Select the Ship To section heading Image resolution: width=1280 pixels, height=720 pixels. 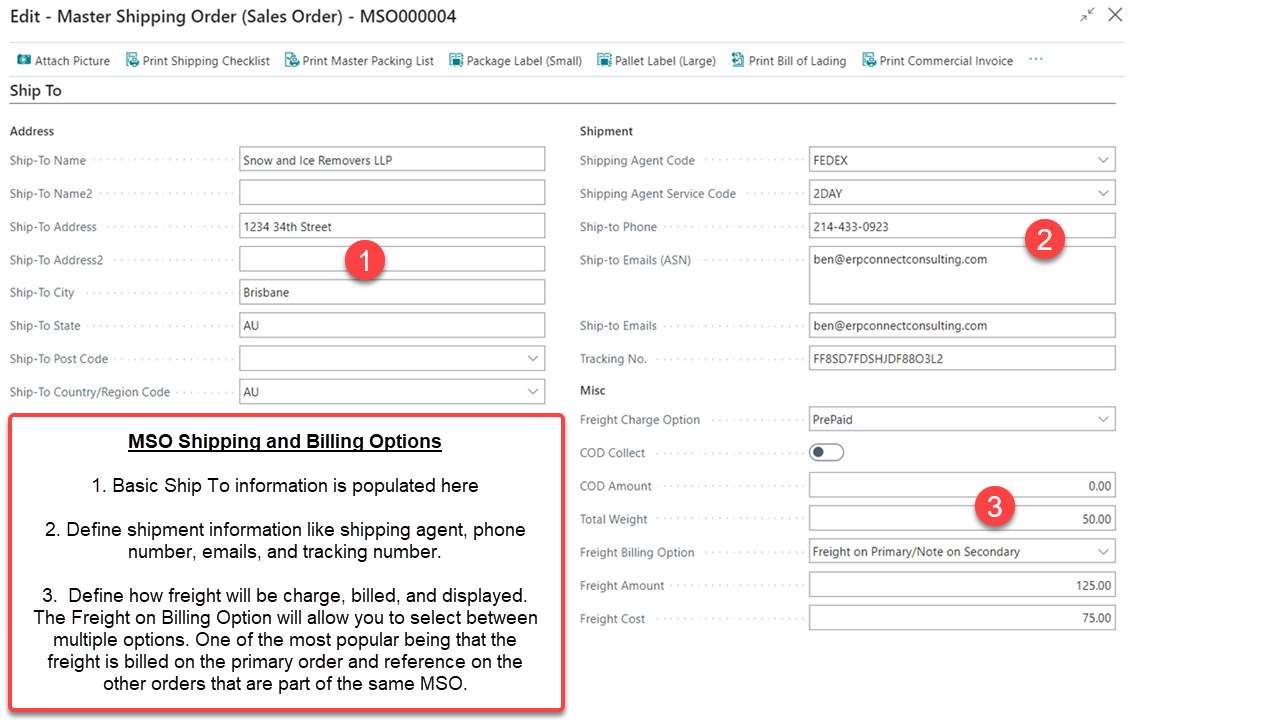pos(36,91)
